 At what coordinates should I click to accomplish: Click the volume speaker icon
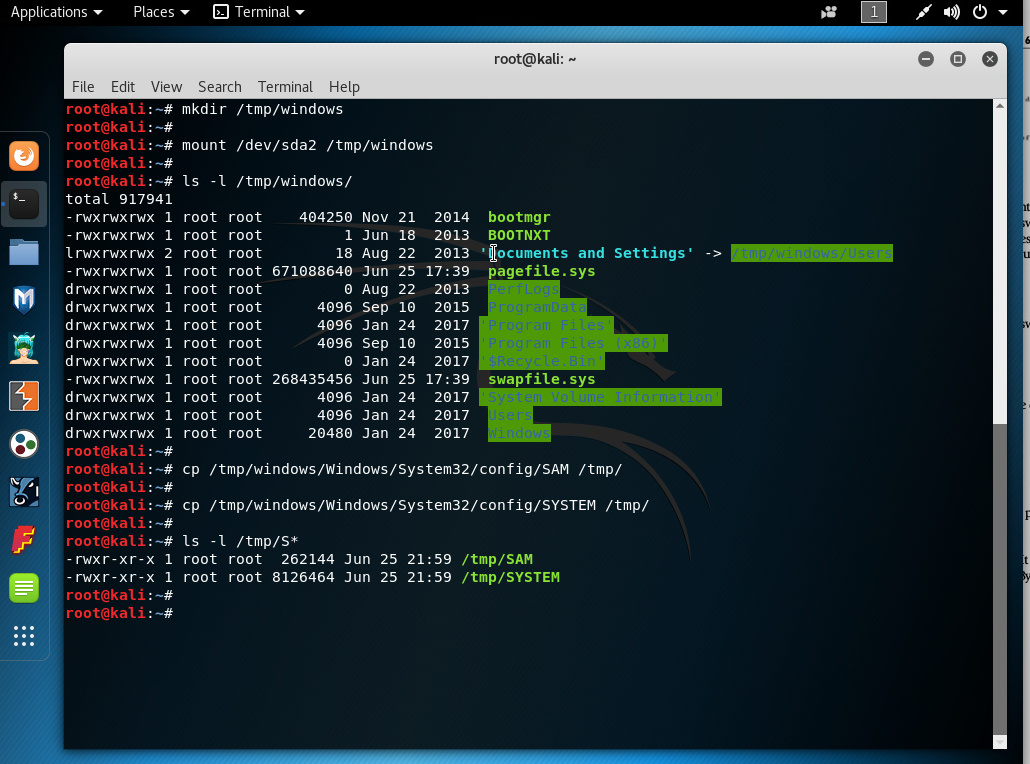point(951,12)
